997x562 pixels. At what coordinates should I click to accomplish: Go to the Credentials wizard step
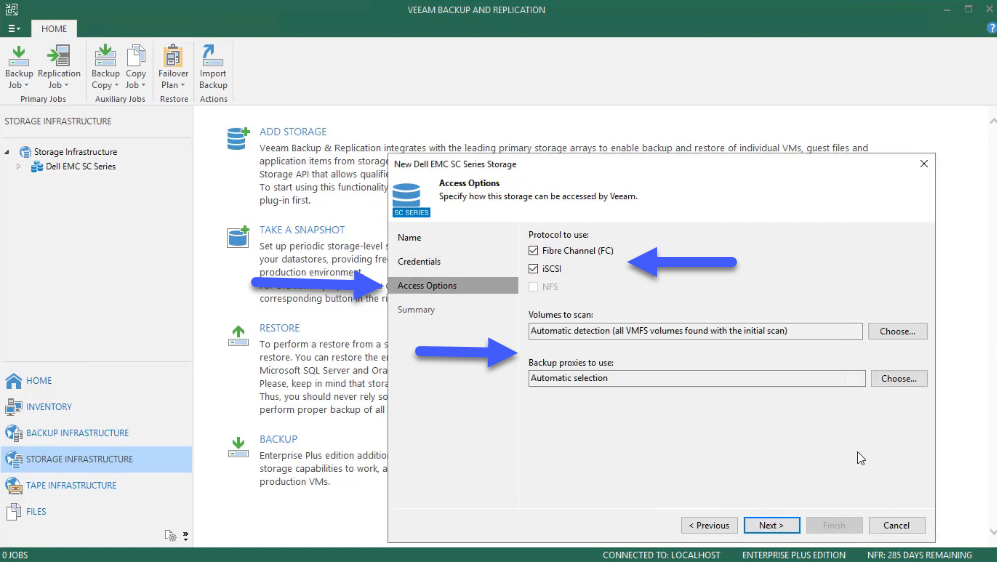[x=419, y=262]
